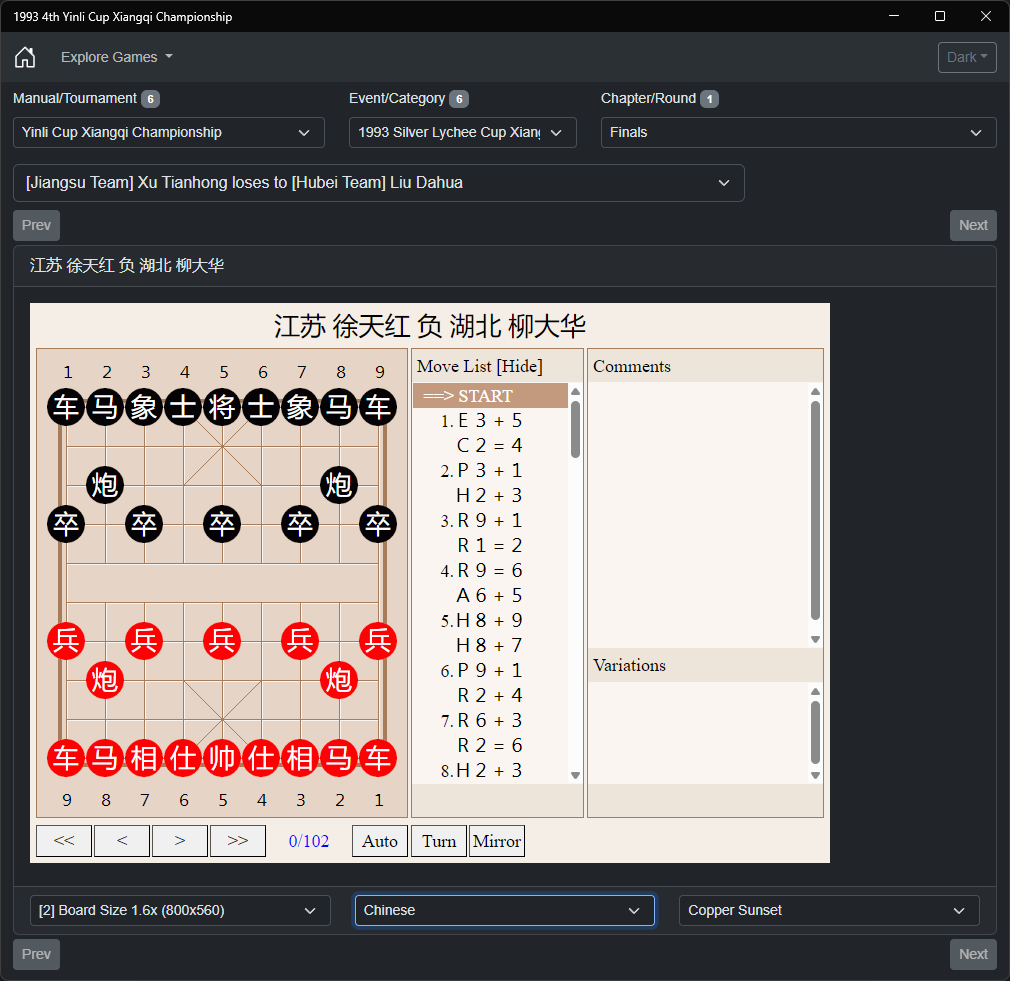Screen dimensions: 1010x981
Task: Click the red 相 elephant on file 7
Action: coord(144,758)
